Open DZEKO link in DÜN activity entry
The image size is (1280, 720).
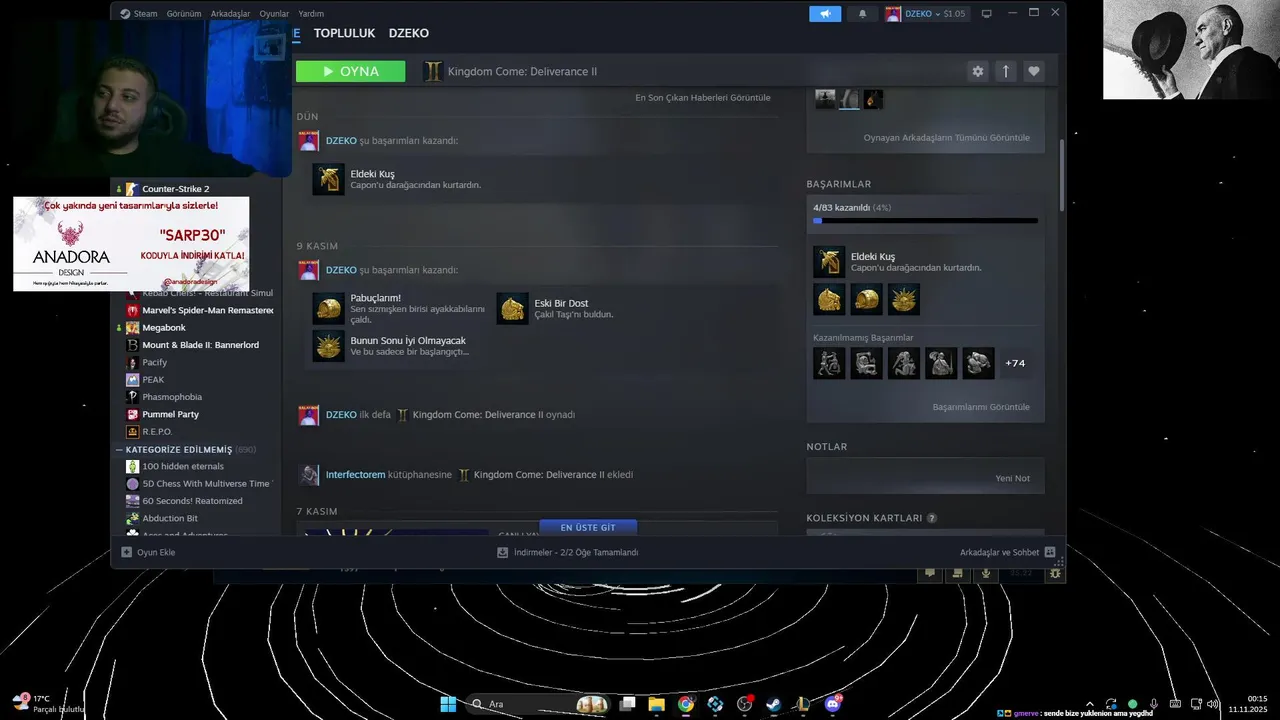coord(341,141)
